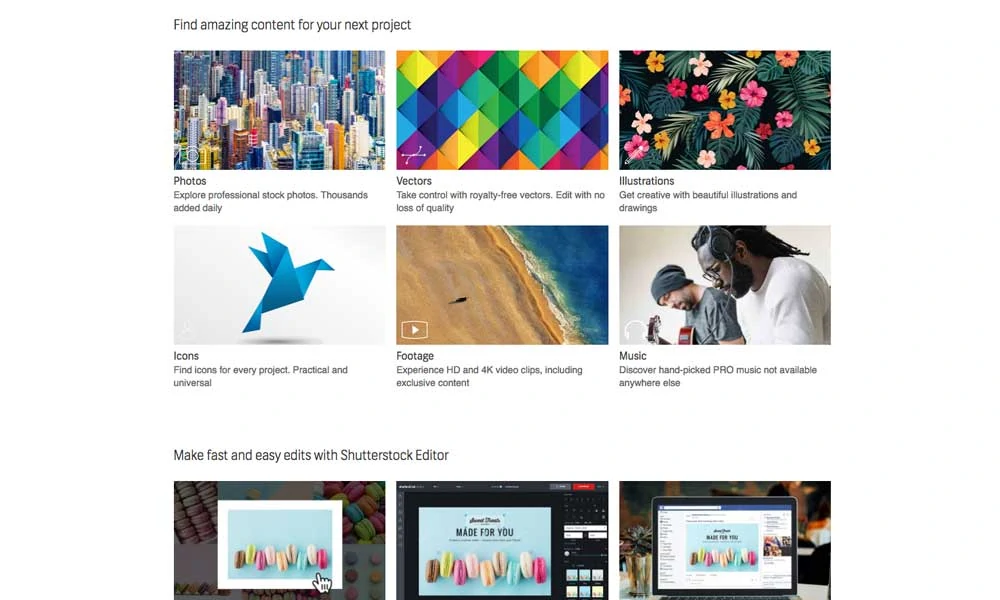This screenshot has height=600, width=1000.
Task: Click the Photos title link
Action: (190, 181)
